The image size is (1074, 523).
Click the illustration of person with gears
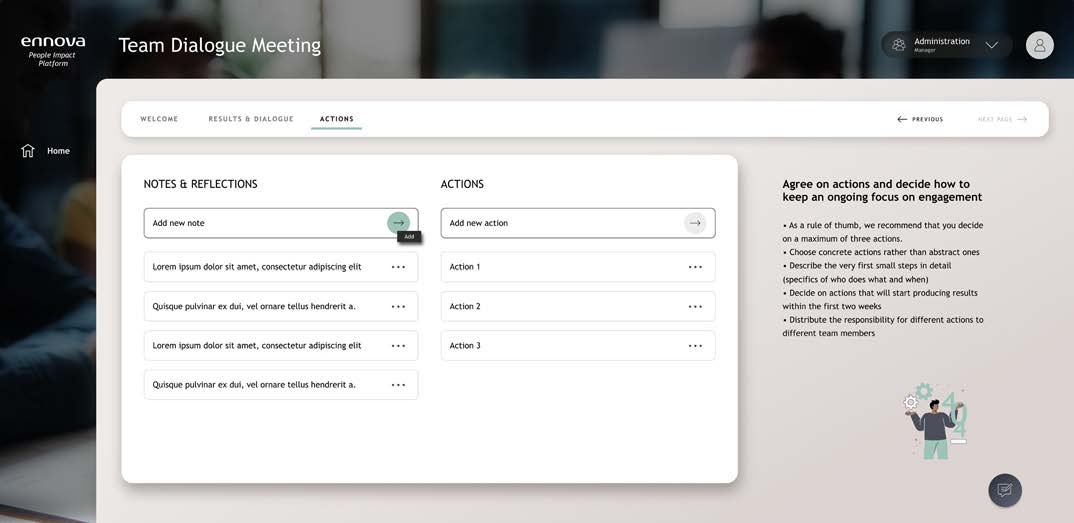click(x=937, y=420)
